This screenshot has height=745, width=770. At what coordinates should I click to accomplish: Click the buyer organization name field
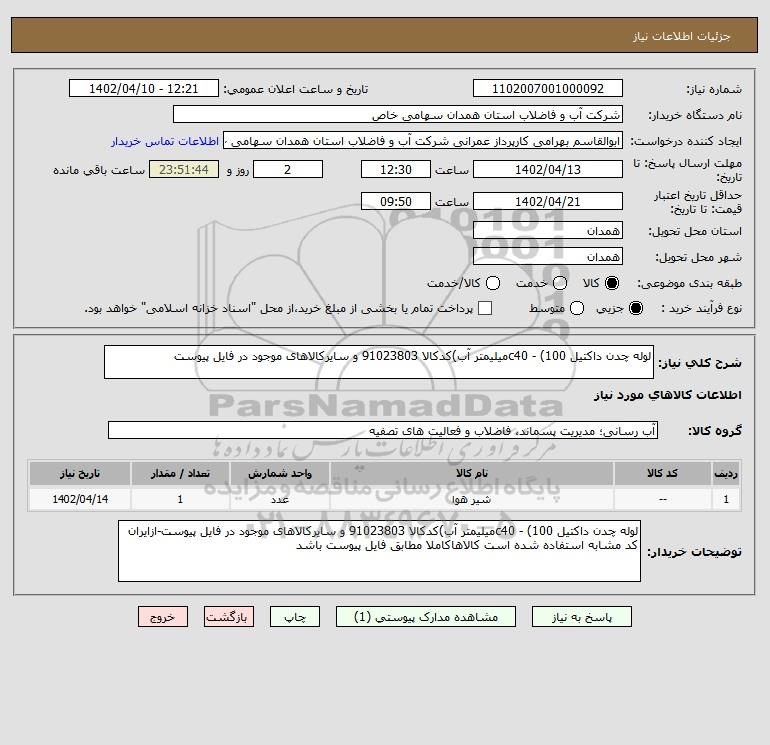click(398, 114)
